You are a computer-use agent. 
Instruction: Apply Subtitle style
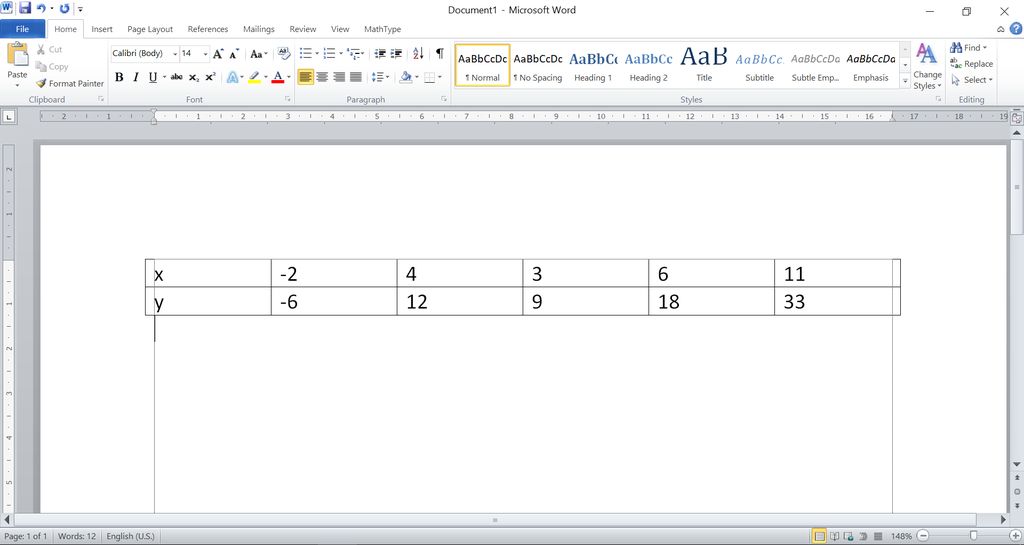coord(760,65)
